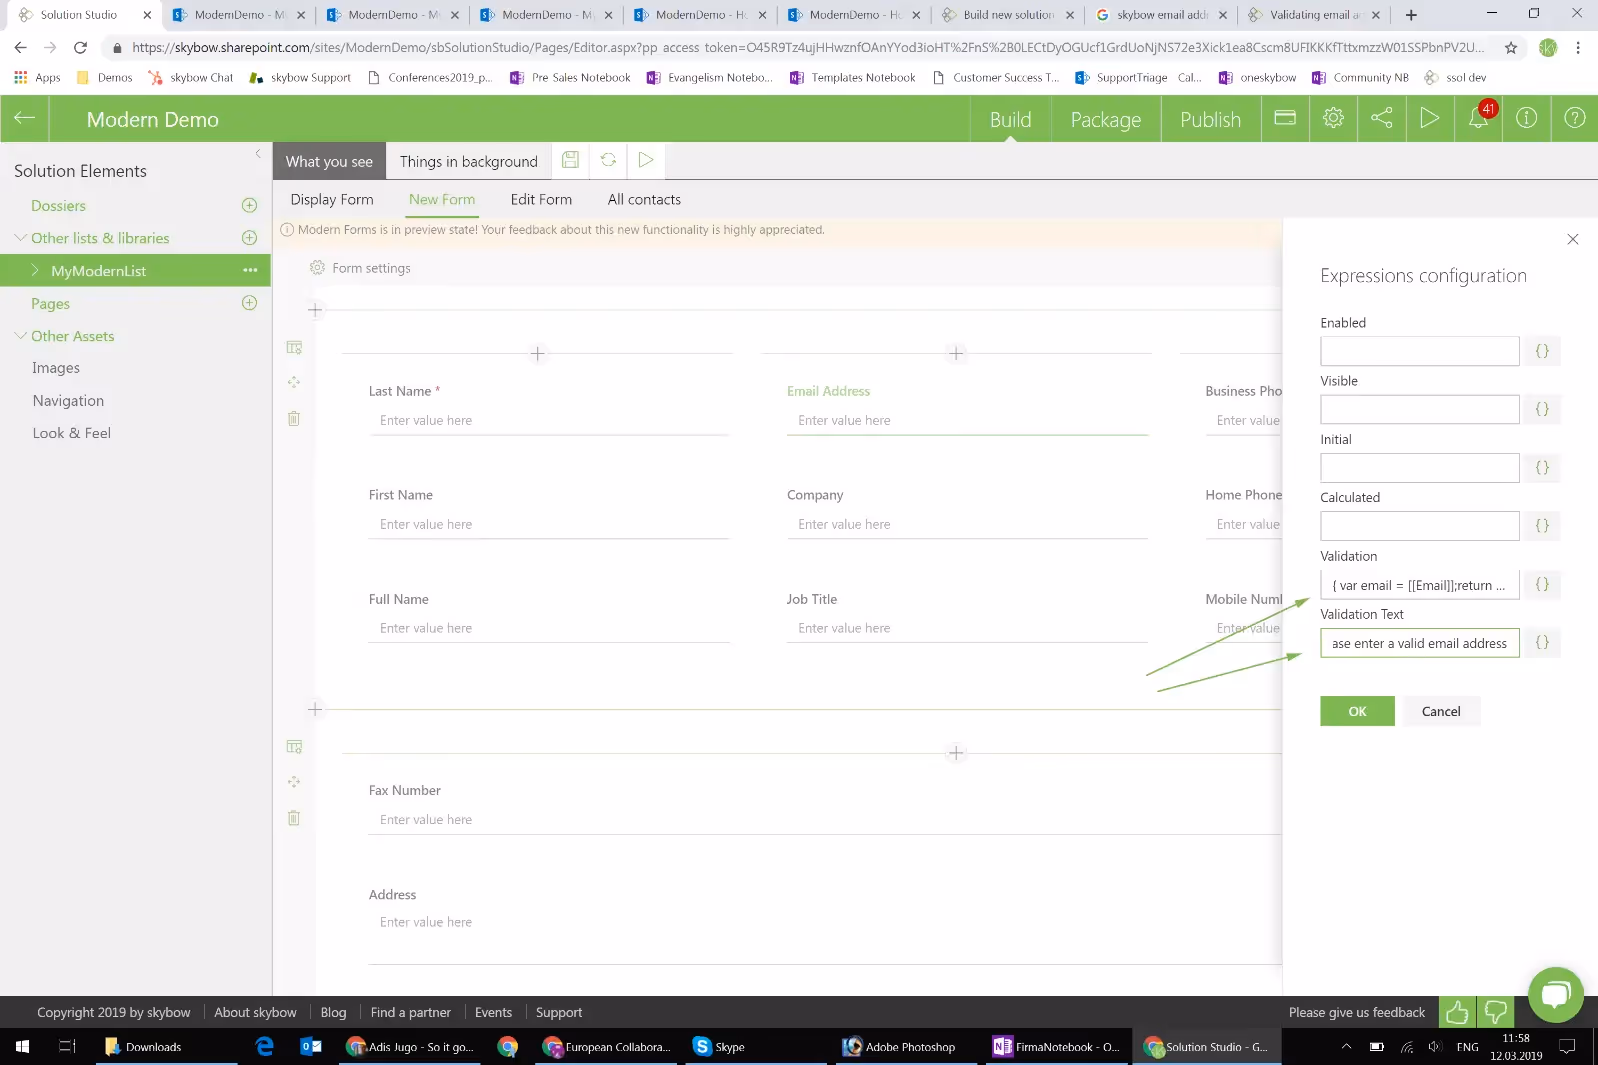The width and height of the screenshot is (1598, 1065).
Task: Open expression builder for Visible
Action: [x=1542, y=409]
